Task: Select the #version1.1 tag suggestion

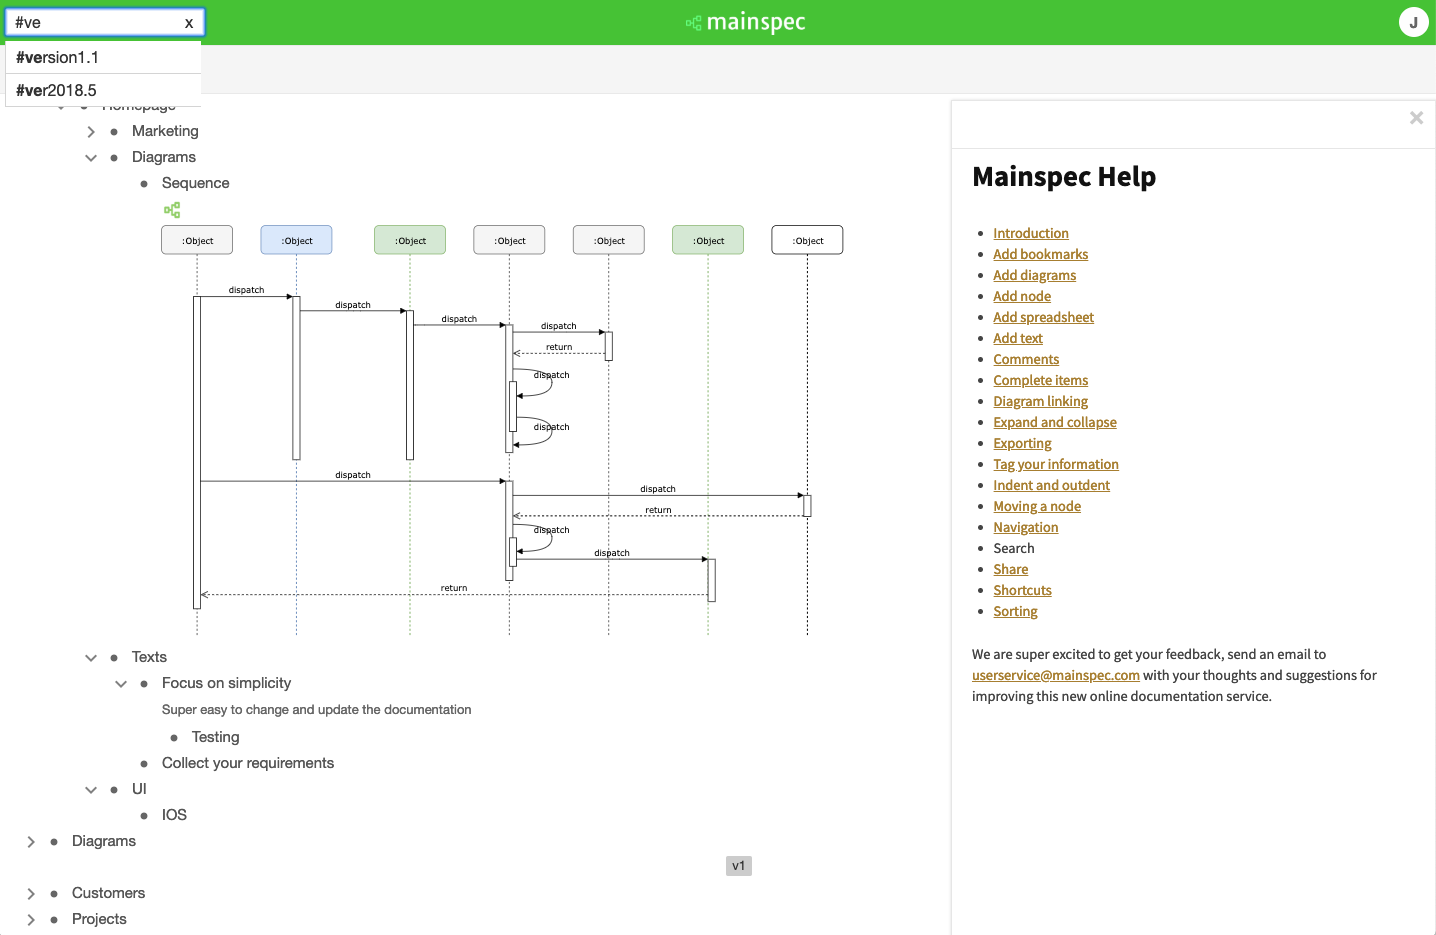Action: (104, 57)
